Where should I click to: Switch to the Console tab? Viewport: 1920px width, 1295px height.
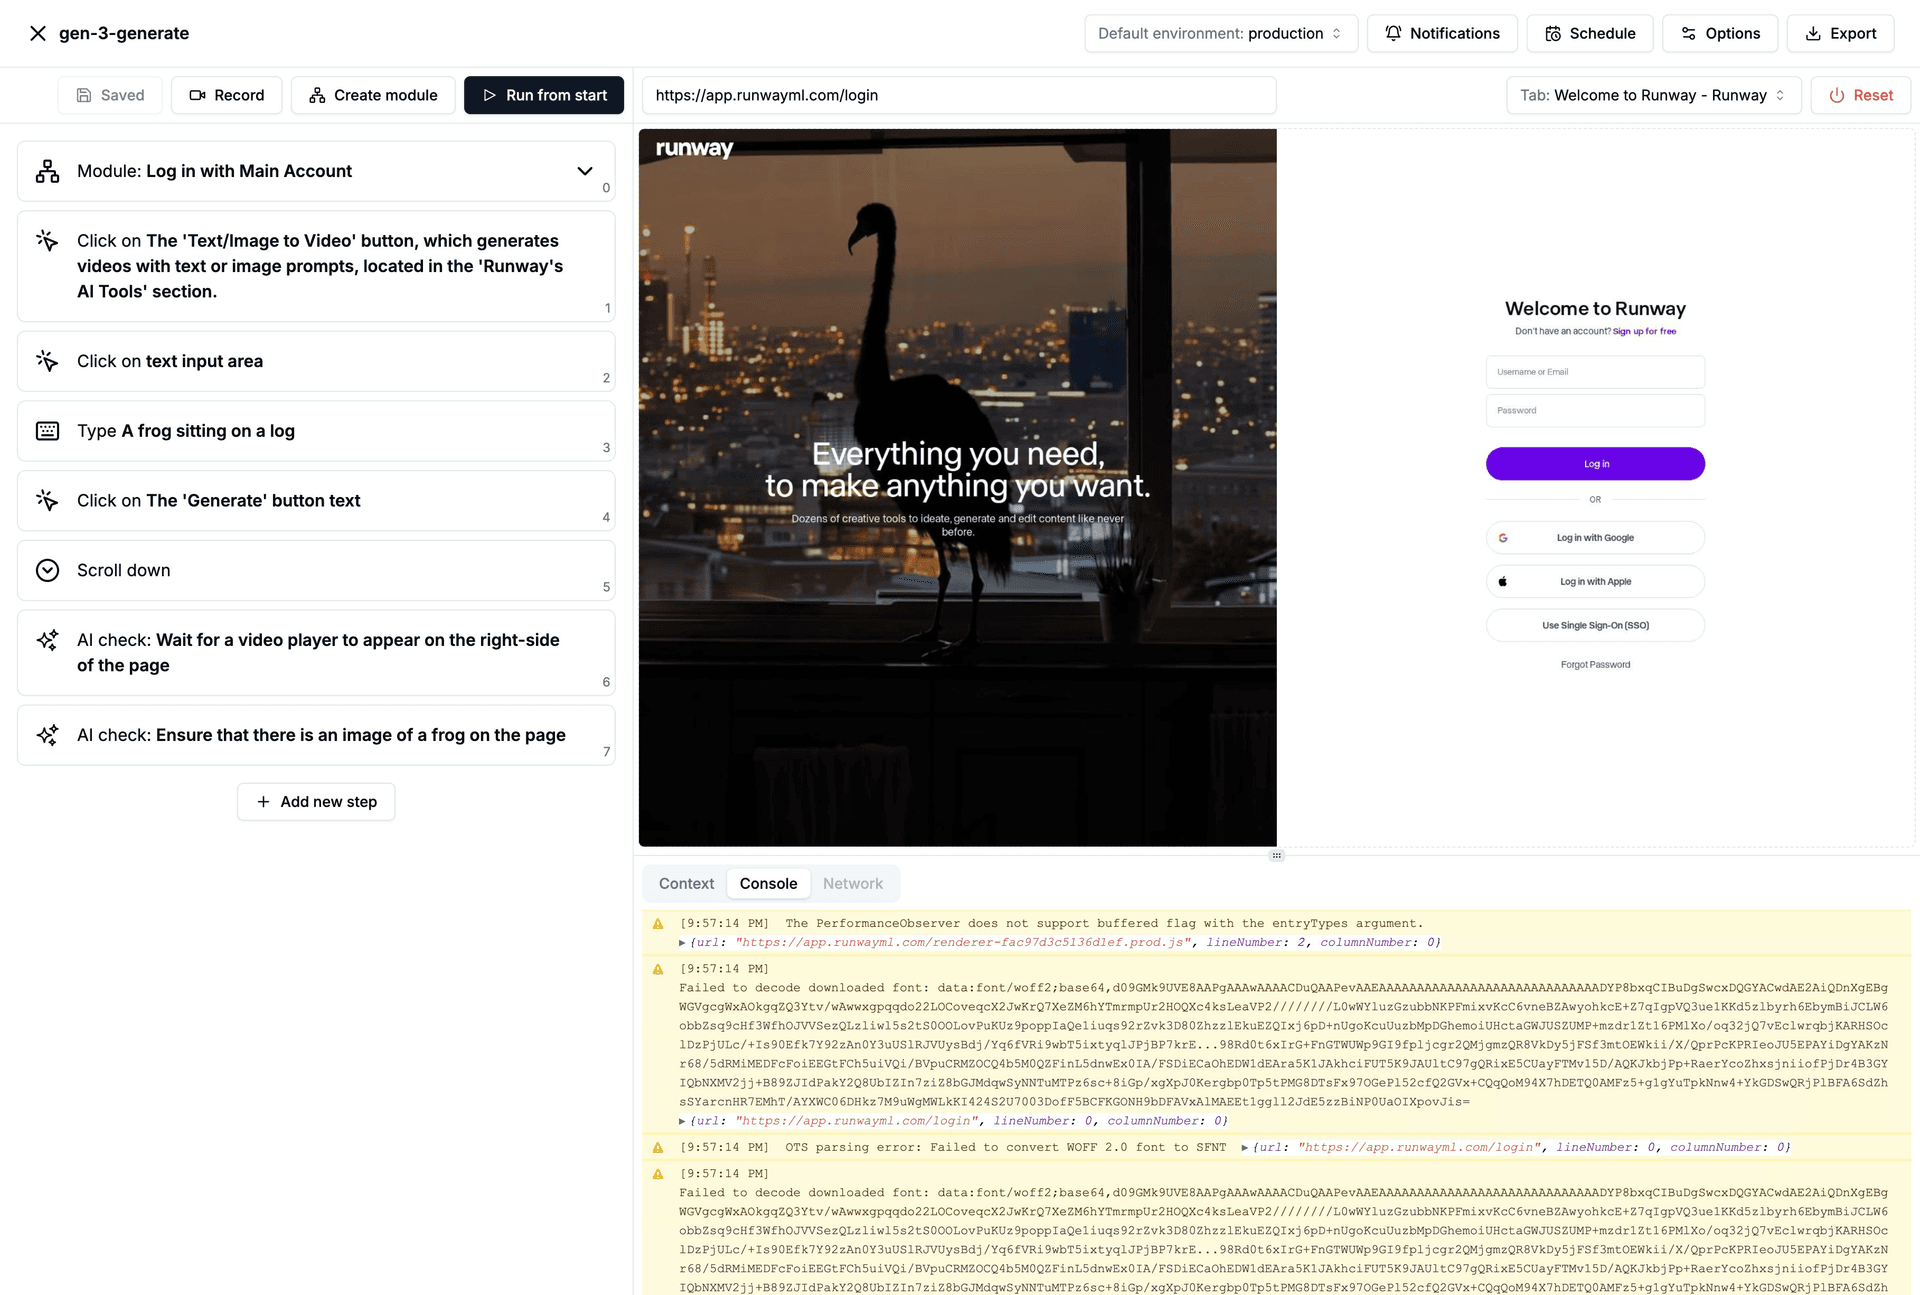(768, 884)
